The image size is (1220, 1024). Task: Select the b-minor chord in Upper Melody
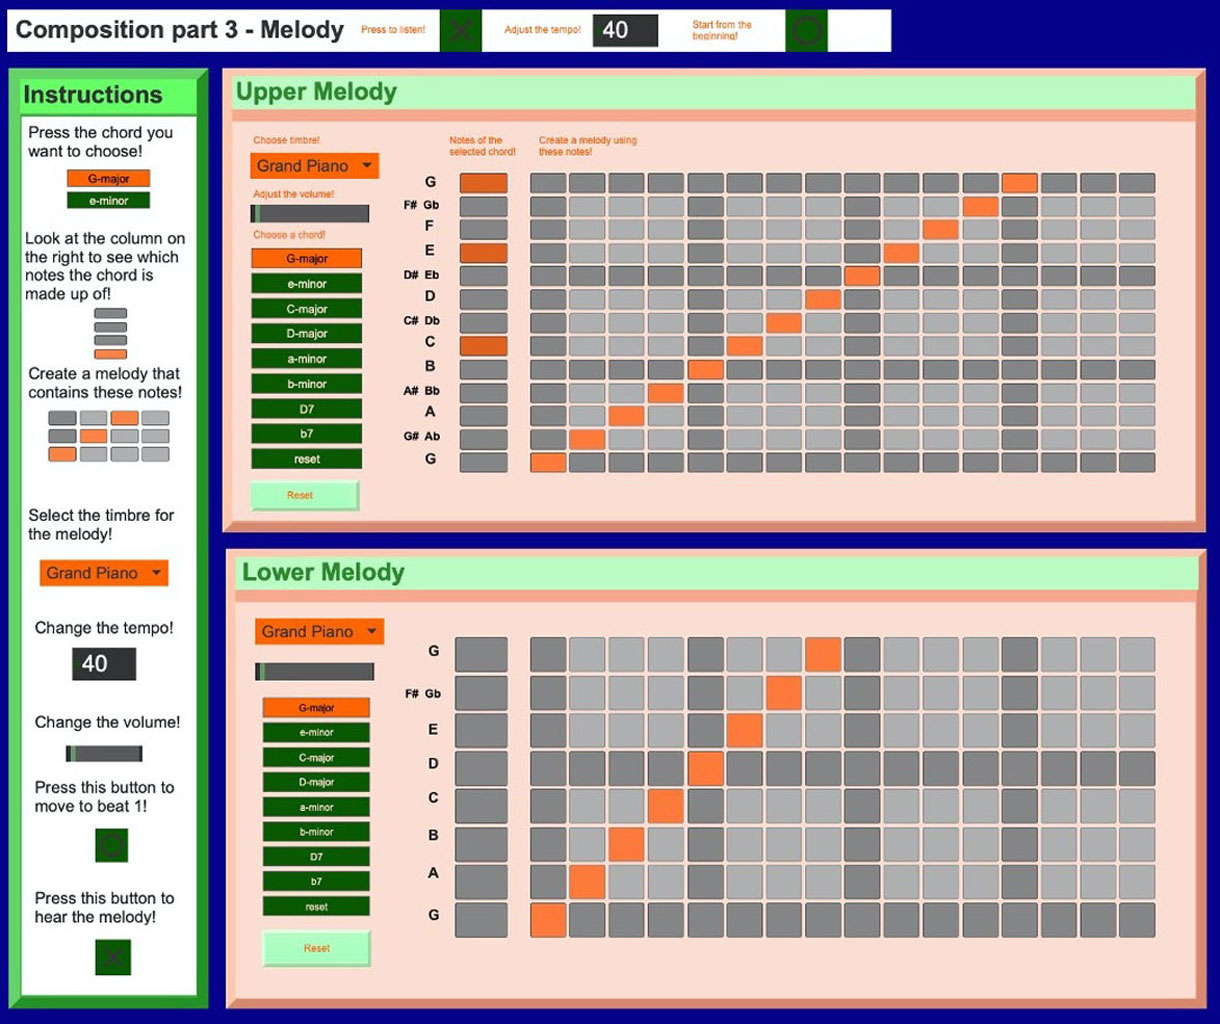[x=306, y=384]
